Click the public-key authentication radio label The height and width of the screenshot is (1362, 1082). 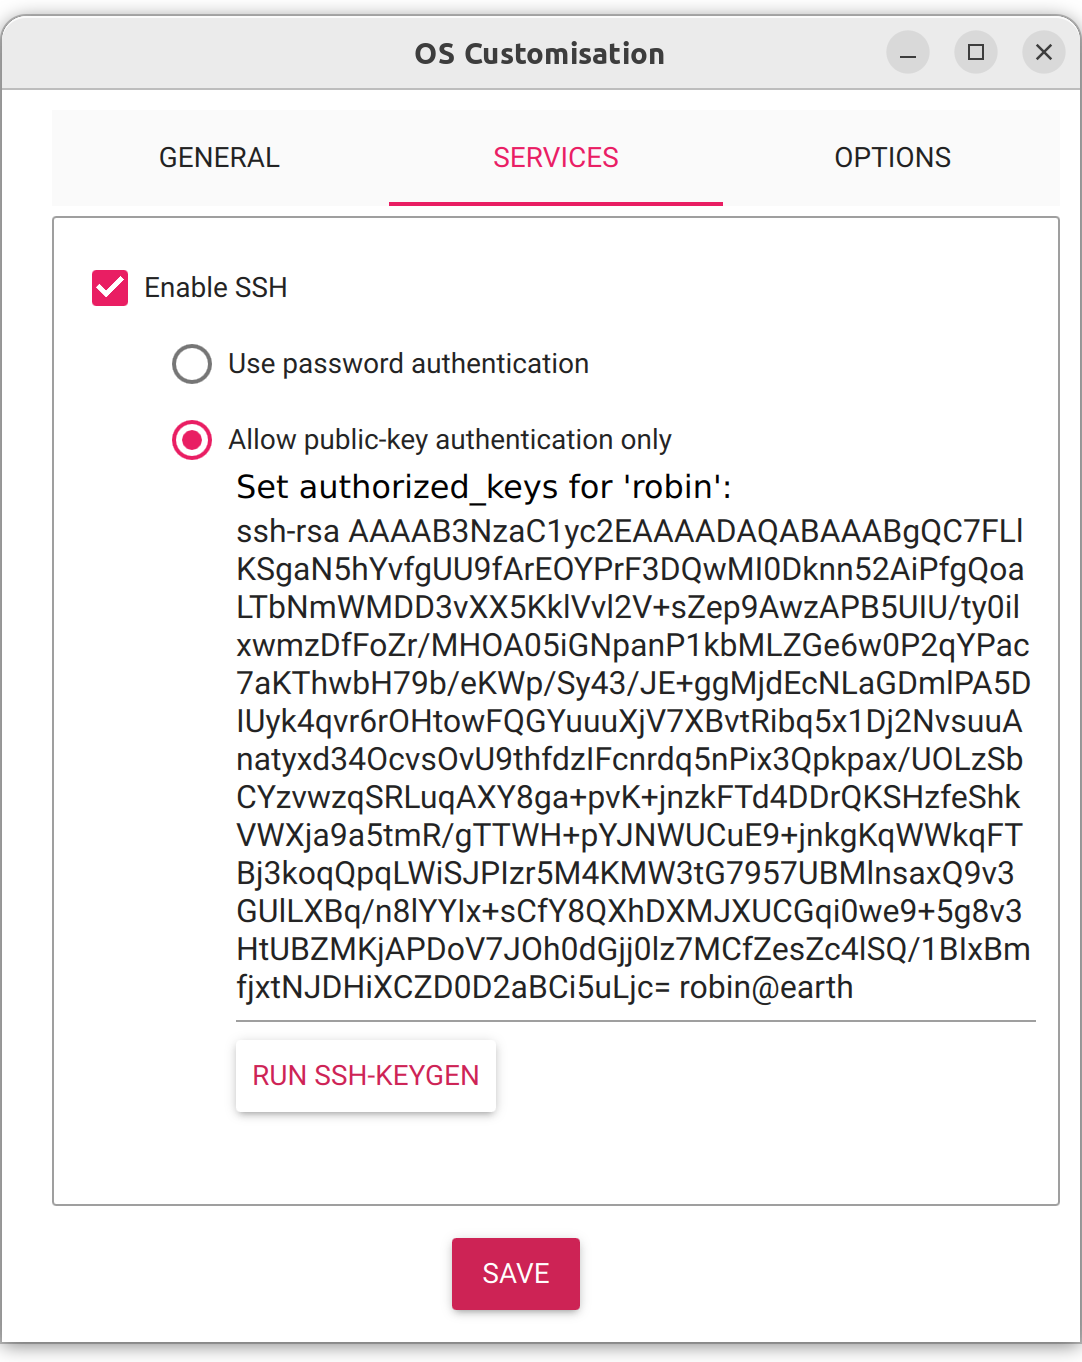450,440
